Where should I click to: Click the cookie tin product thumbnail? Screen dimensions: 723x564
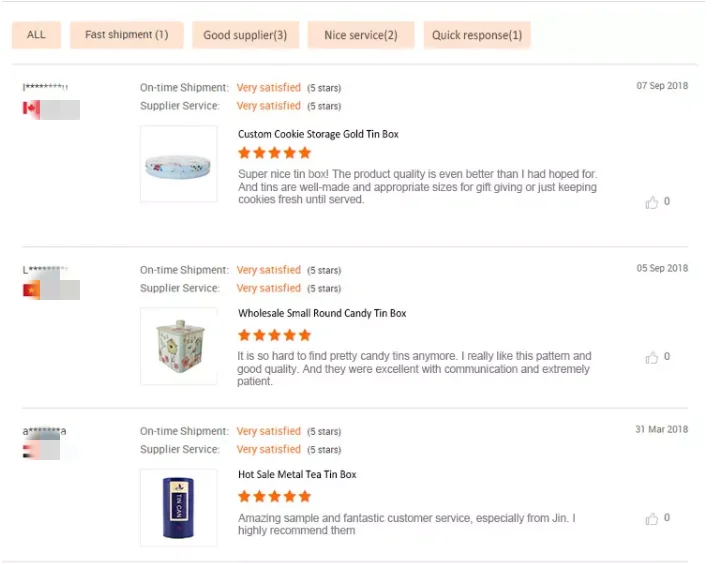tap(178, 164)
